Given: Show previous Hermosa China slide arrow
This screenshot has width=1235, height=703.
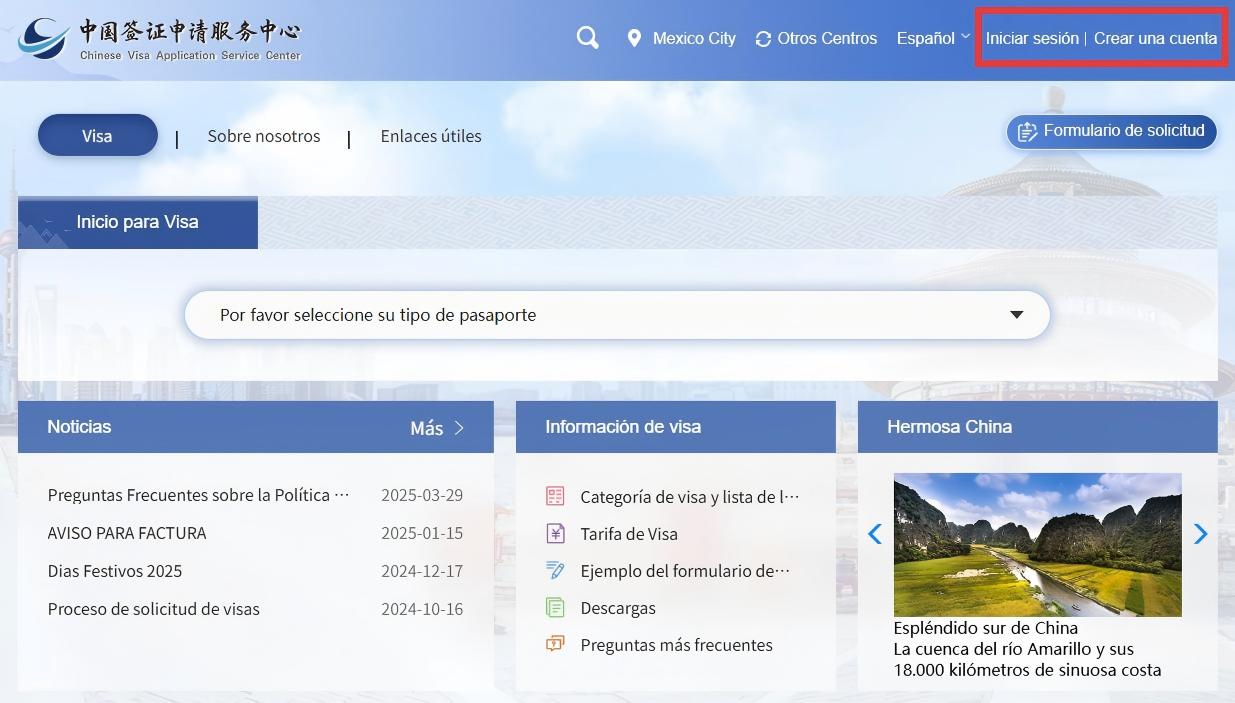Looking at the screenshot, I should click(874, 534).
